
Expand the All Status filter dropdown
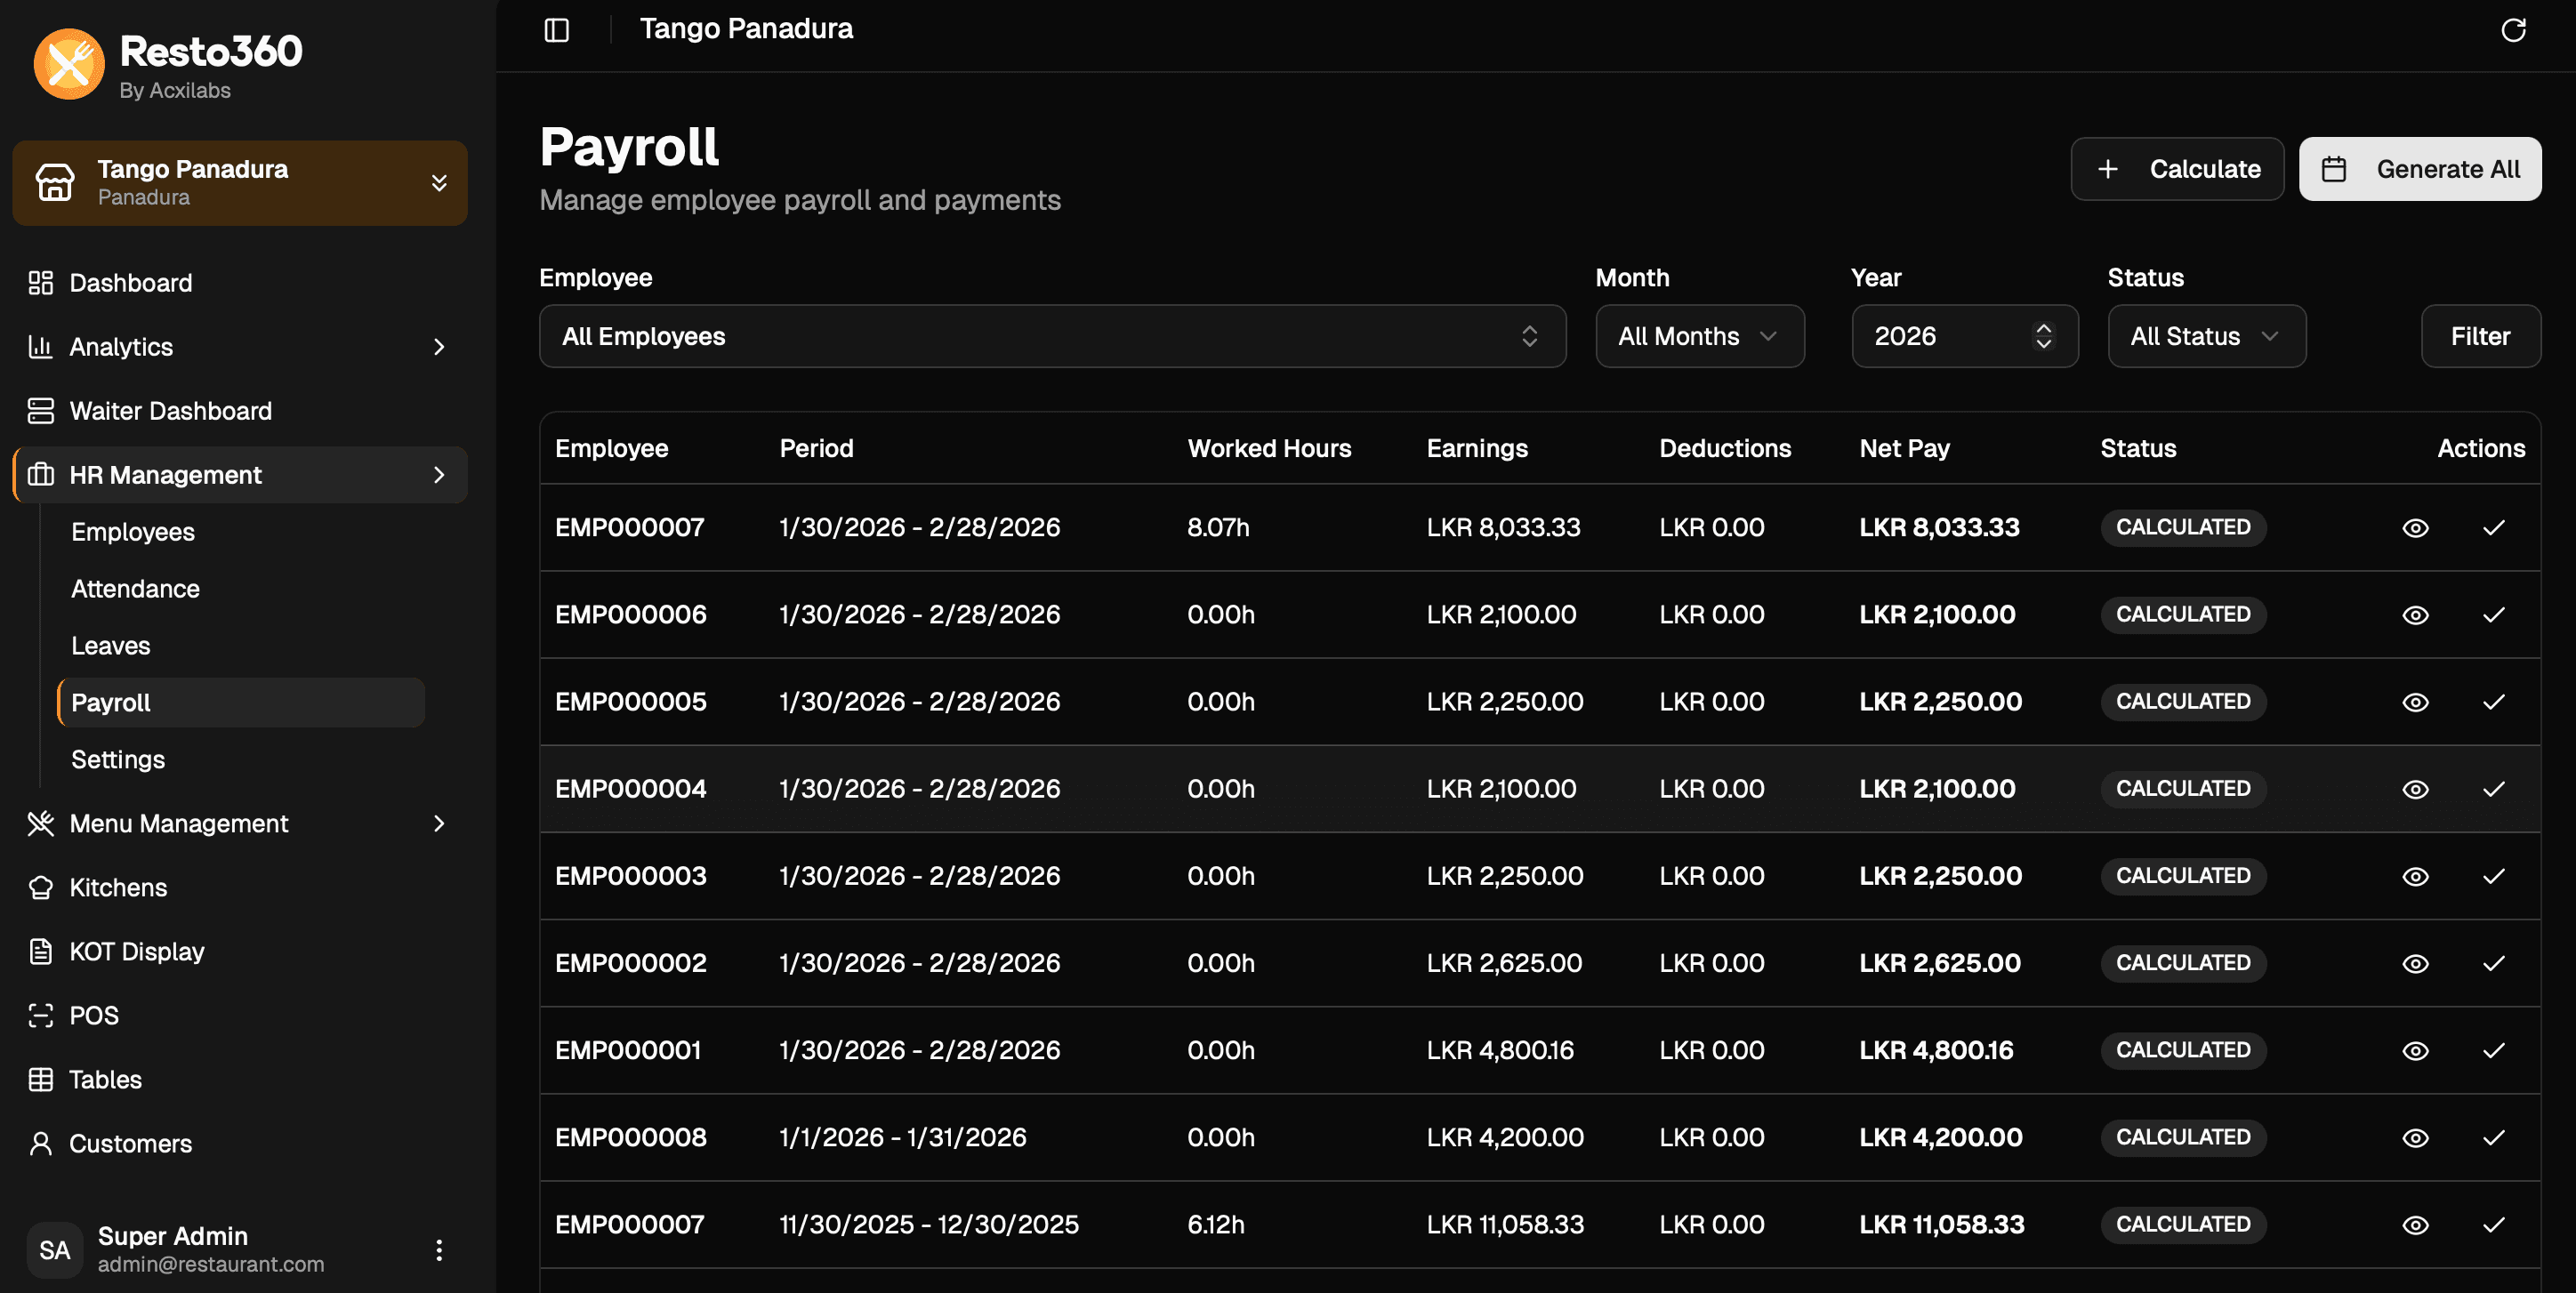tap(2206, 336)
